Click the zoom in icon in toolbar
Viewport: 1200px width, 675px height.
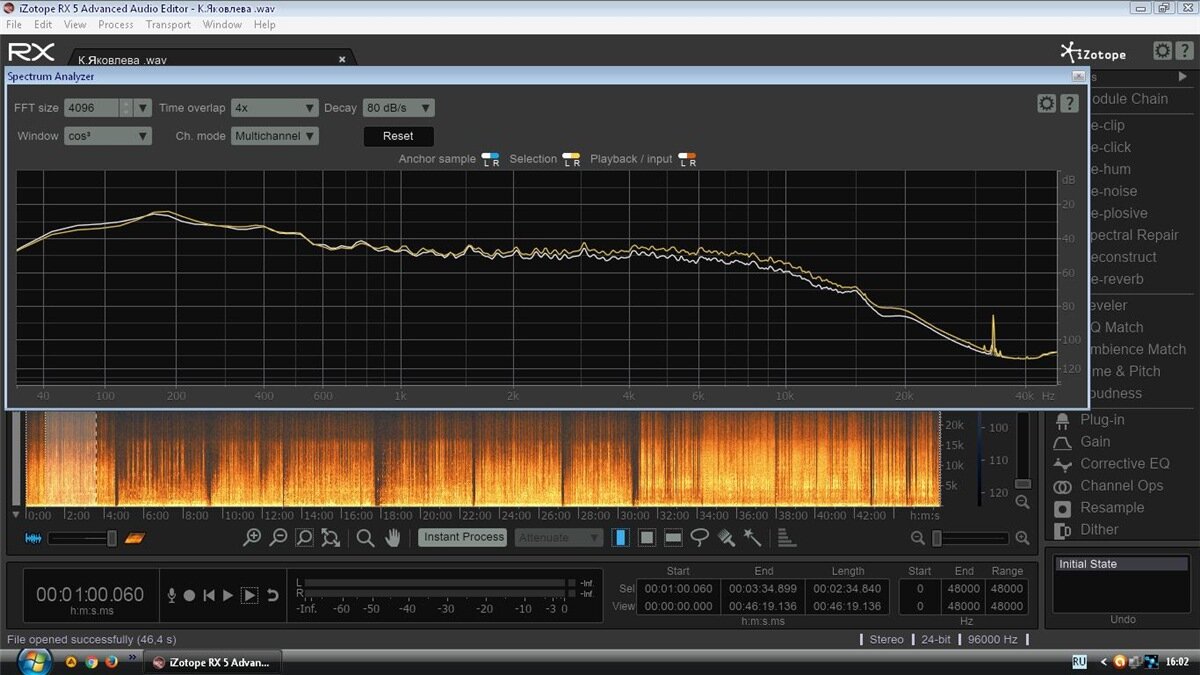pos(252,537)
